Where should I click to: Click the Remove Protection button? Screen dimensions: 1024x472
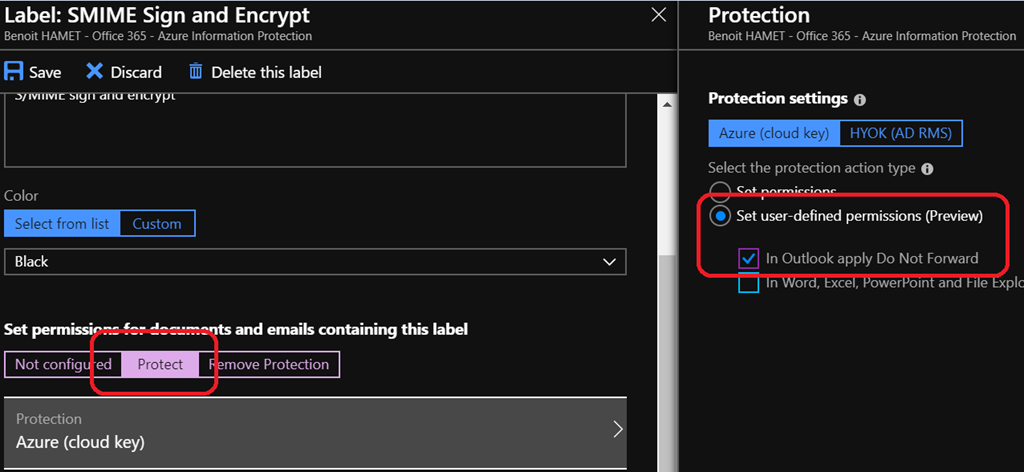(x=269, y=364)
